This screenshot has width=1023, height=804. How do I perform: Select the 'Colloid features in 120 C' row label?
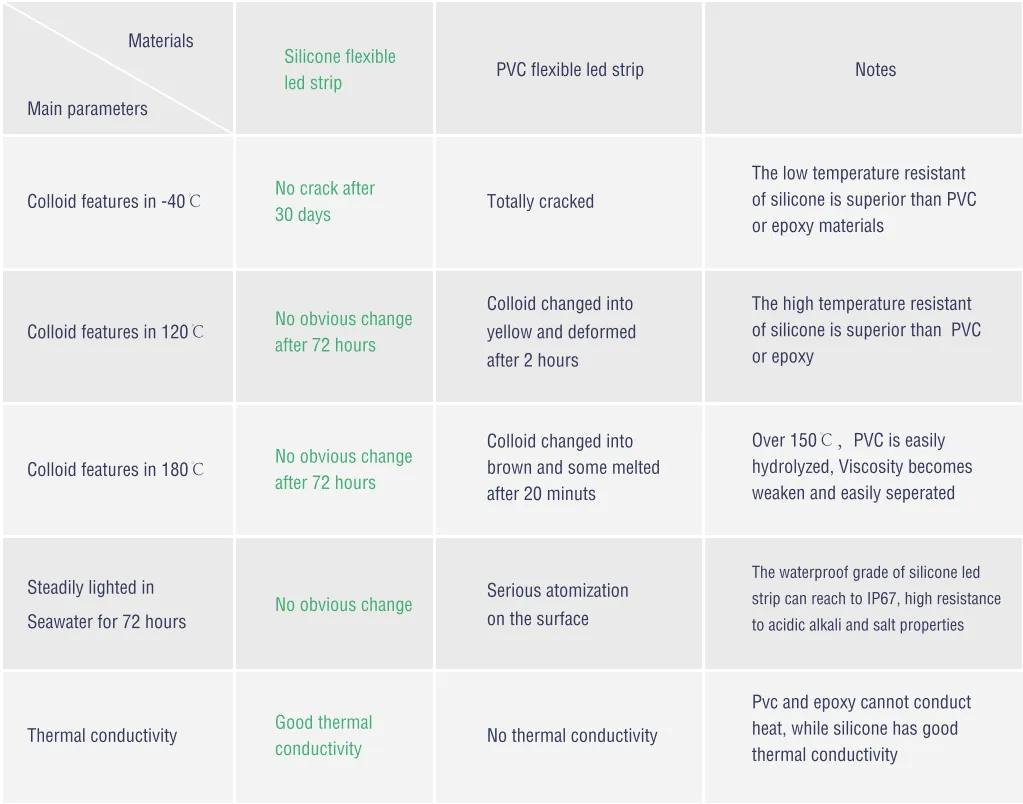[x=115, y=332]
